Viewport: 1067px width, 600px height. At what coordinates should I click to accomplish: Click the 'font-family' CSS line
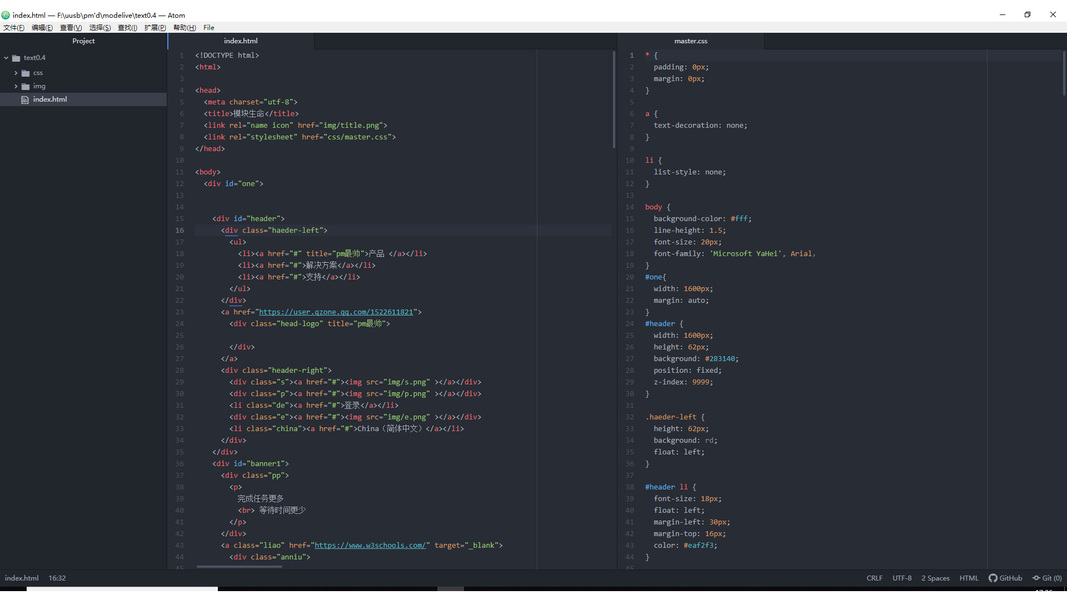click(734, 254)
